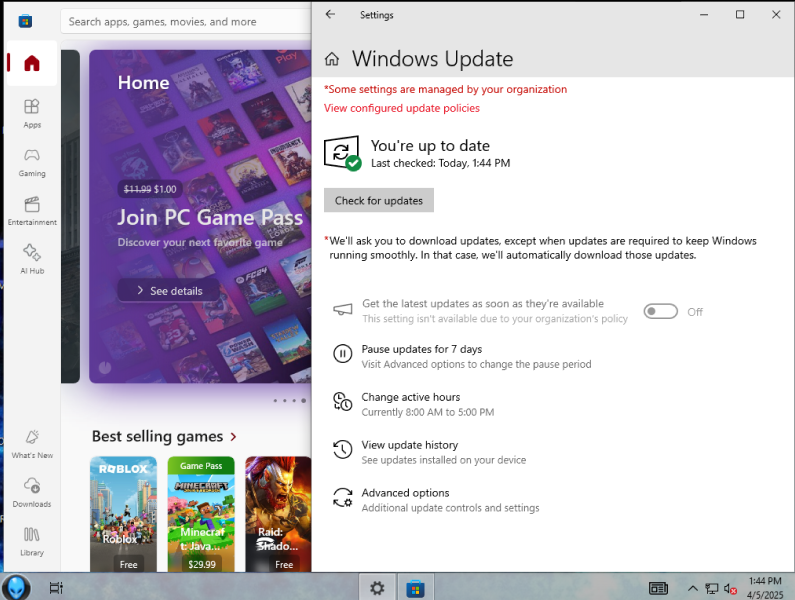
Task: Click "You're up to date" status text
Action: (x=430, y=146)
